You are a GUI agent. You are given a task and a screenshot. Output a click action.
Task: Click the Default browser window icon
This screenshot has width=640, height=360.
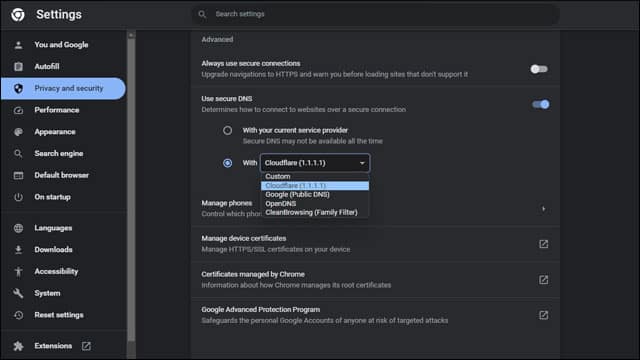tap(18, 176)
